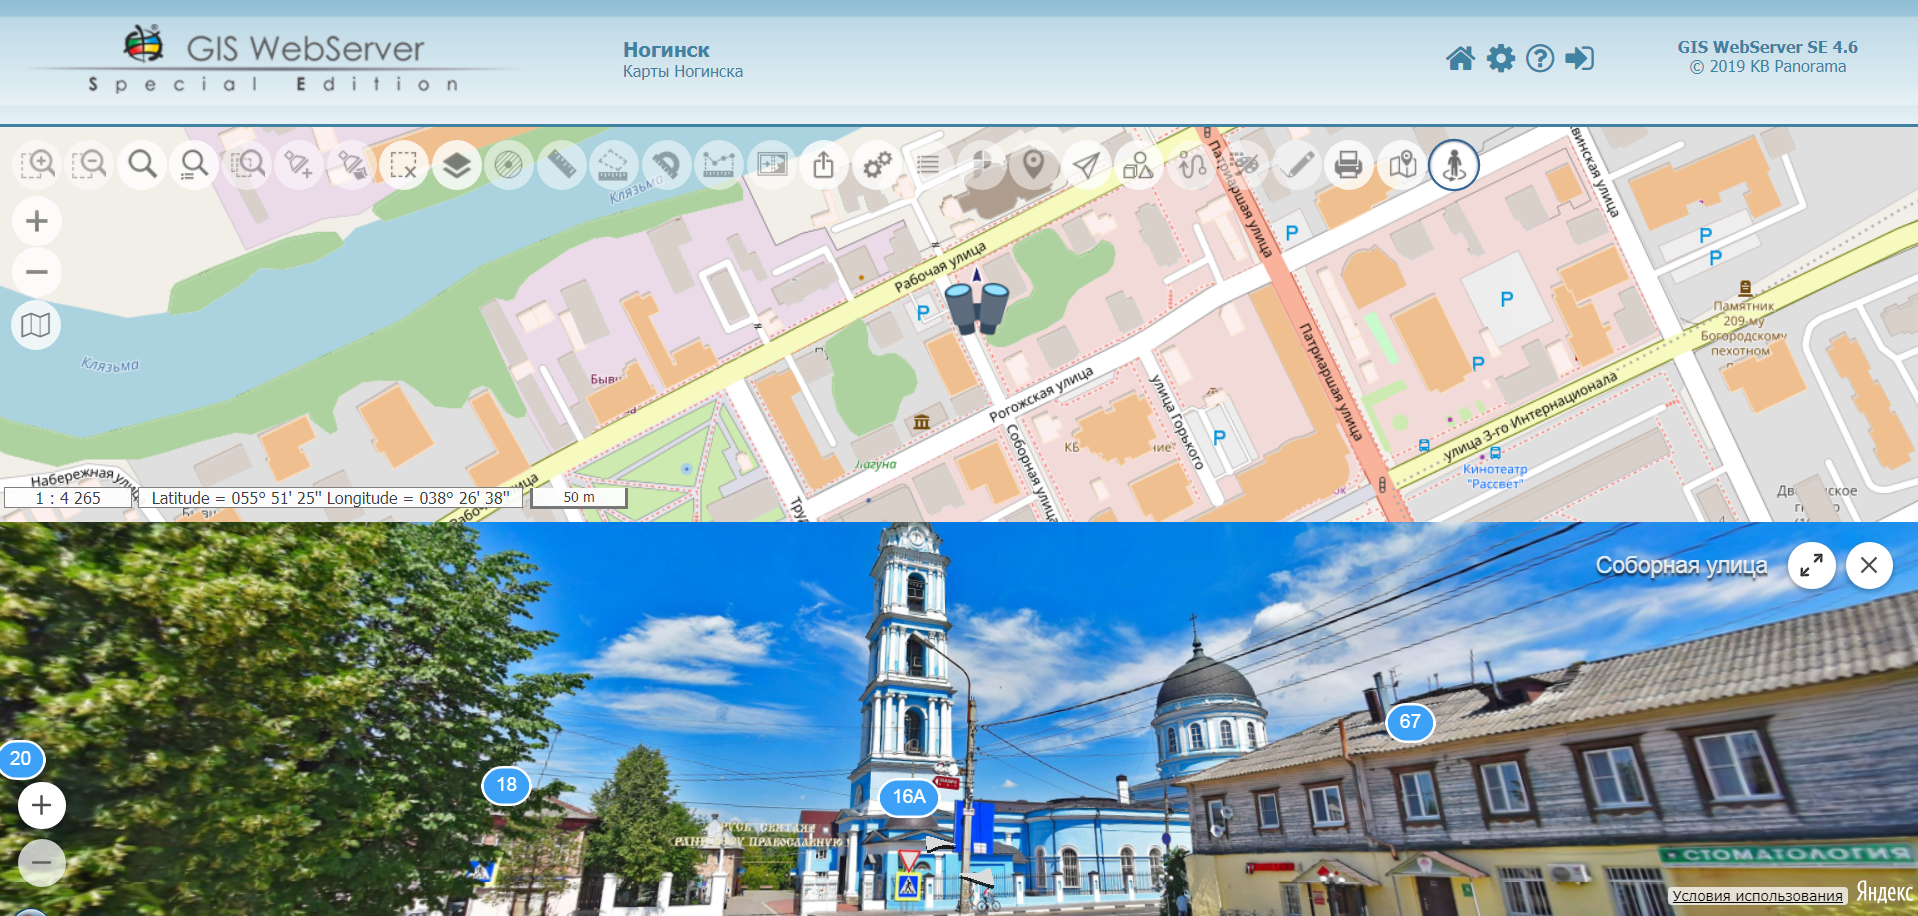
Task: Select the route path building tool
Action: click(x=1191, y=164)
